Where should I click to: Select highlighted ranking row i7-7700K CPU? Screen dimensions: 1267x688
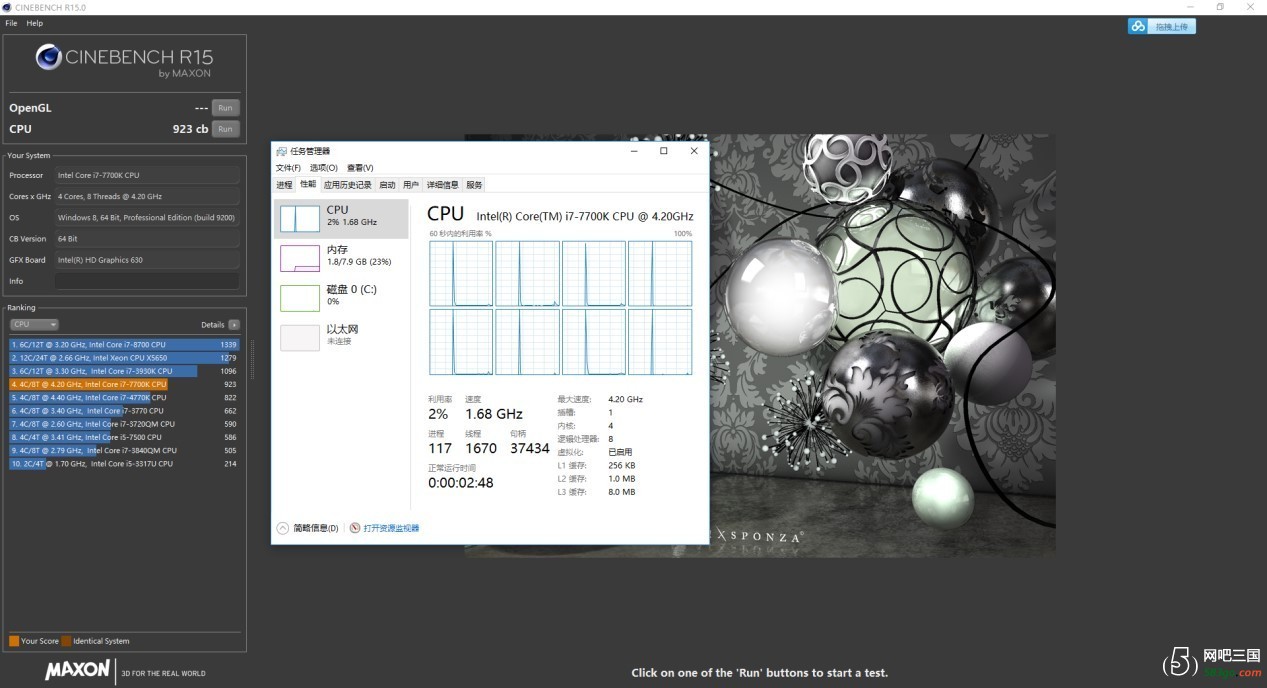pyautogui.click(x=124, y=384)
